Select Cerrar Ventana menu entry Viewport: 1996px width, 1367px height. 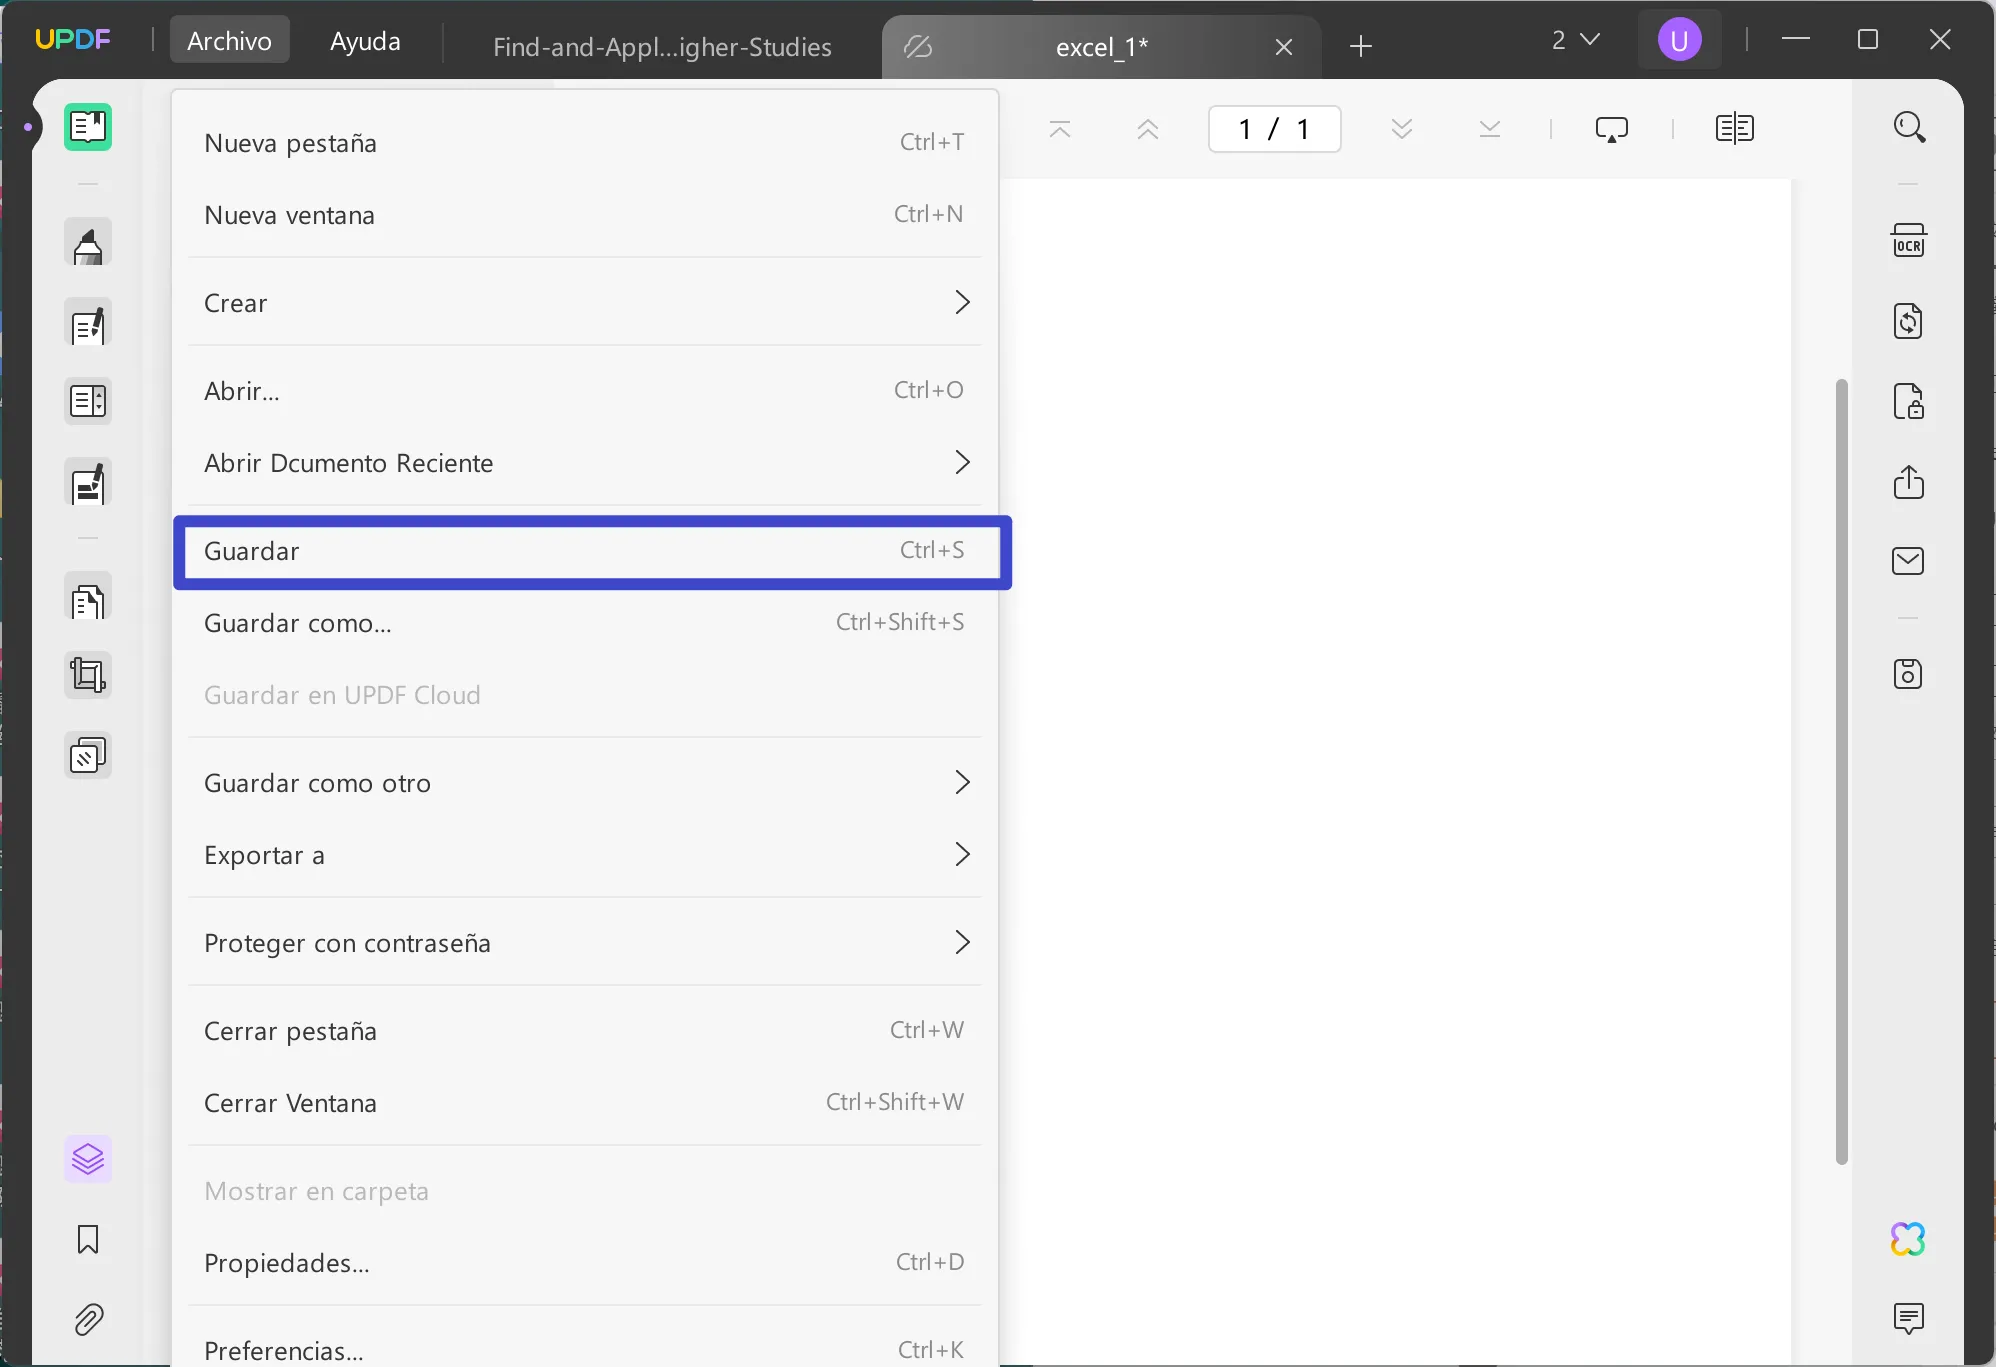tap(585, 1103)
